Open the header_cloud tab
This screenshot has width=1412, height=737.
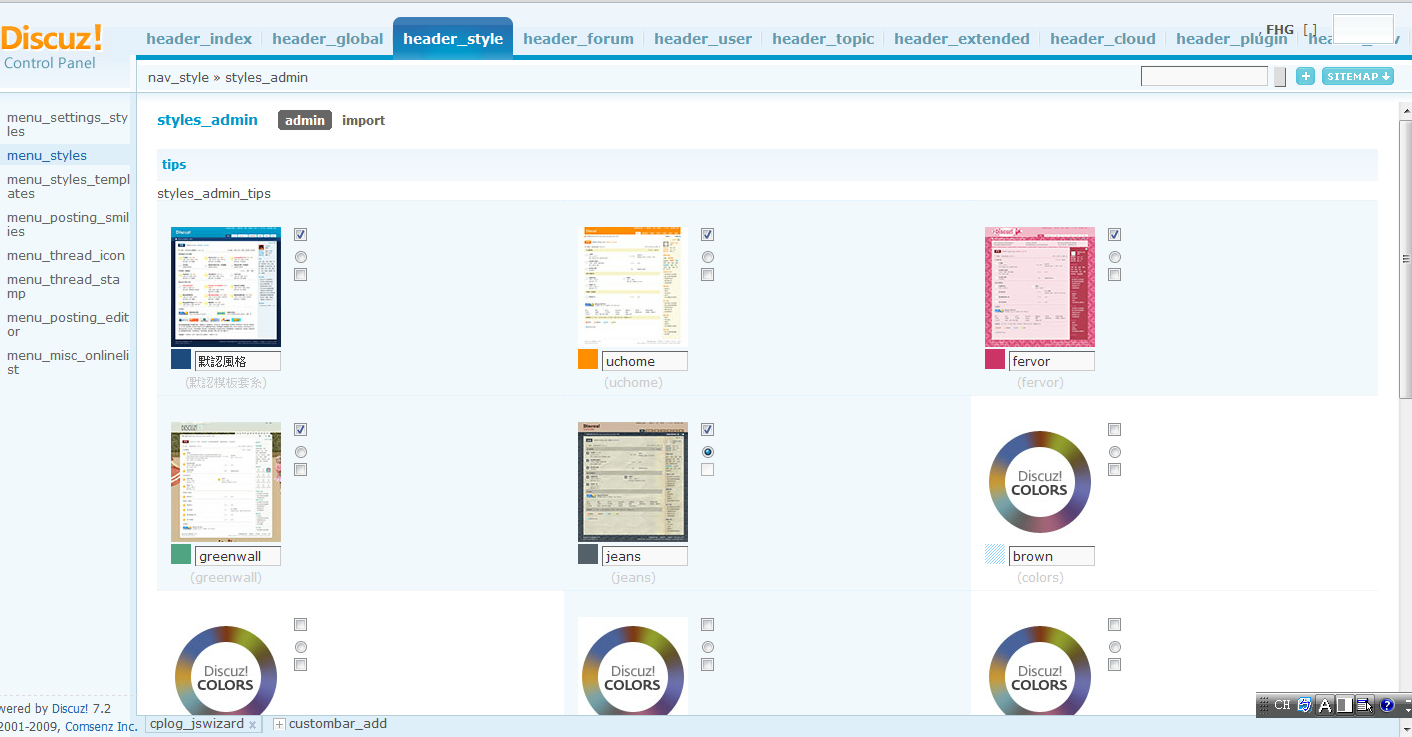1103,39
